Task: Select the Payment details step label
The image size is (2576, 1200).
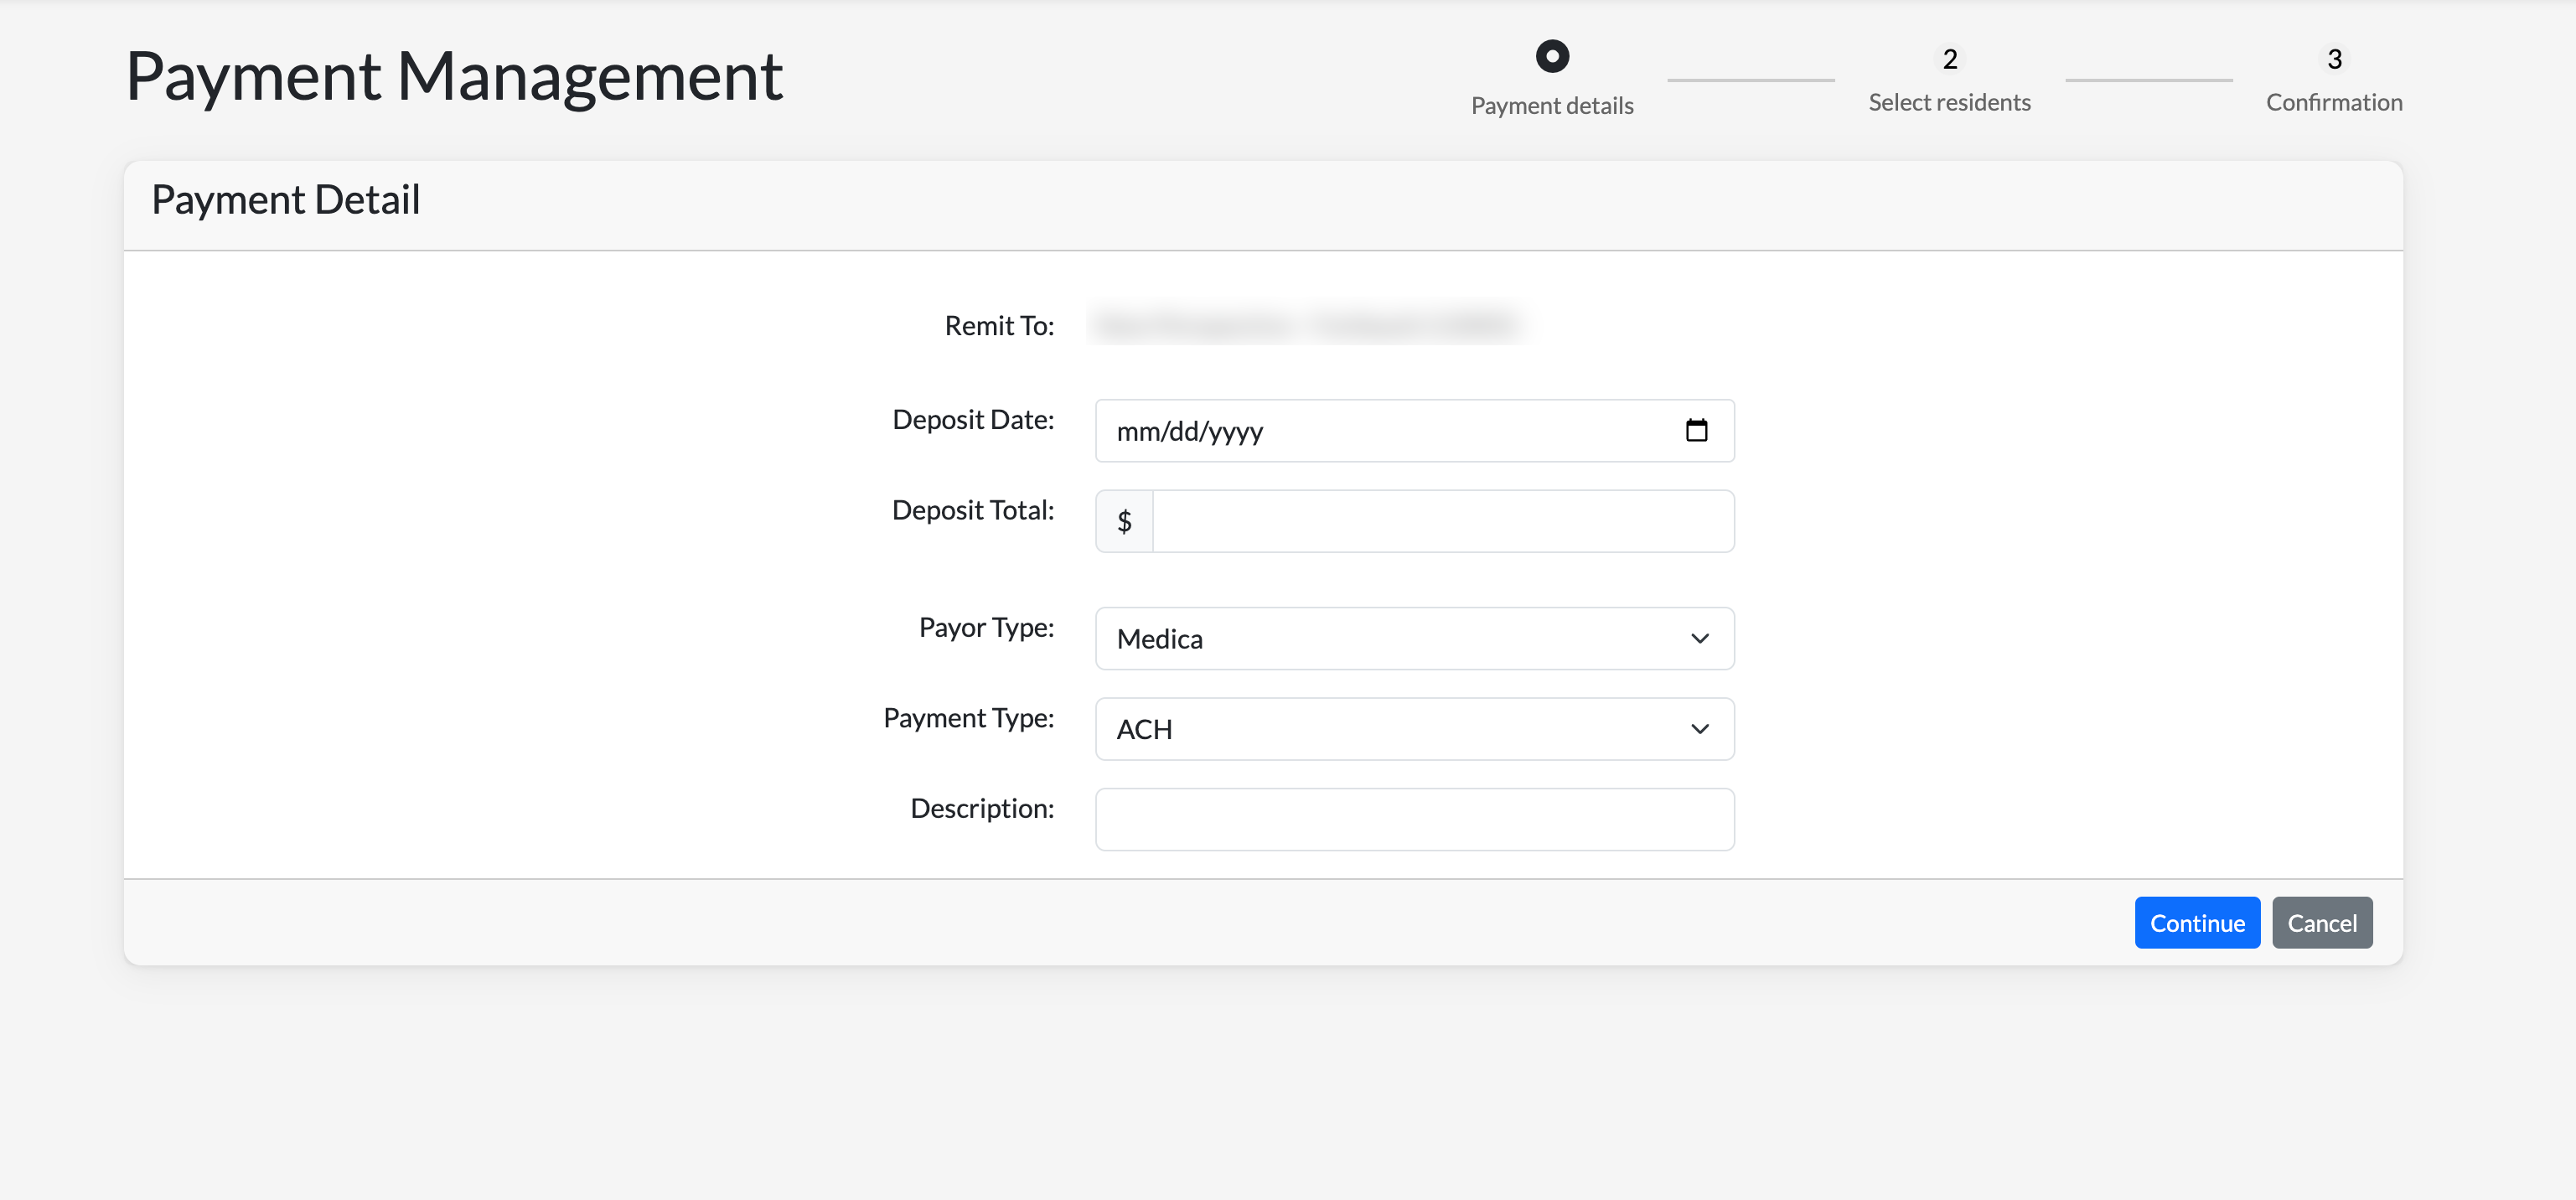Action: 1552,106
